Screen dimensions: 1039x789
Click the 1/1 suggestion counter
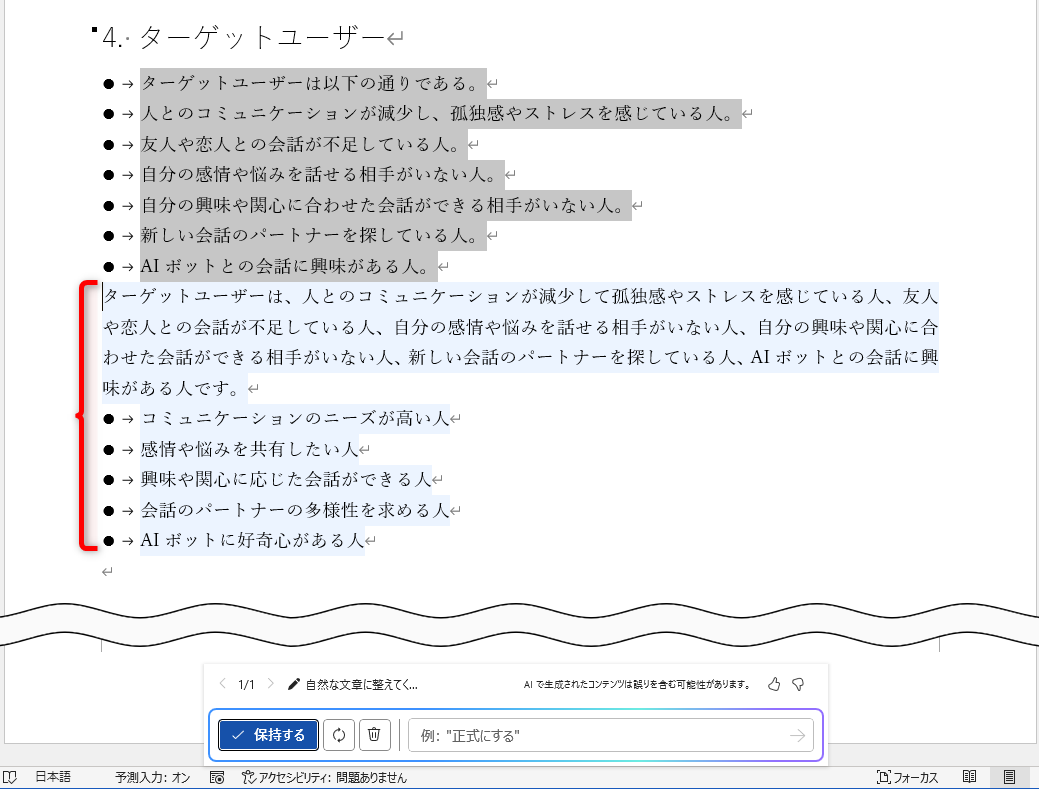coord(245,684)
